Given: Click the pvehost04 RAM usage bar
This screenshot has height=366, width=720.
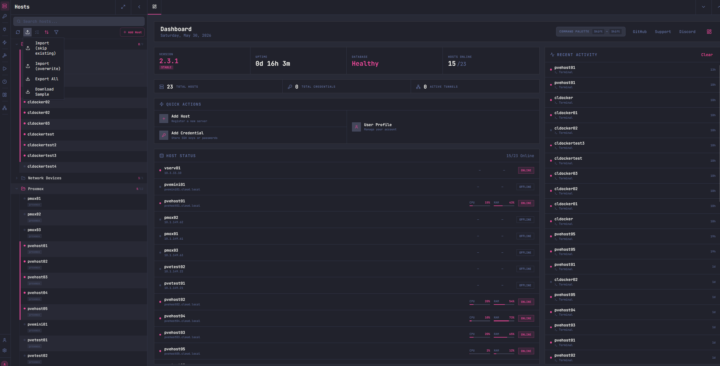Looking at the screenshot, I should (x=504, y=321).
